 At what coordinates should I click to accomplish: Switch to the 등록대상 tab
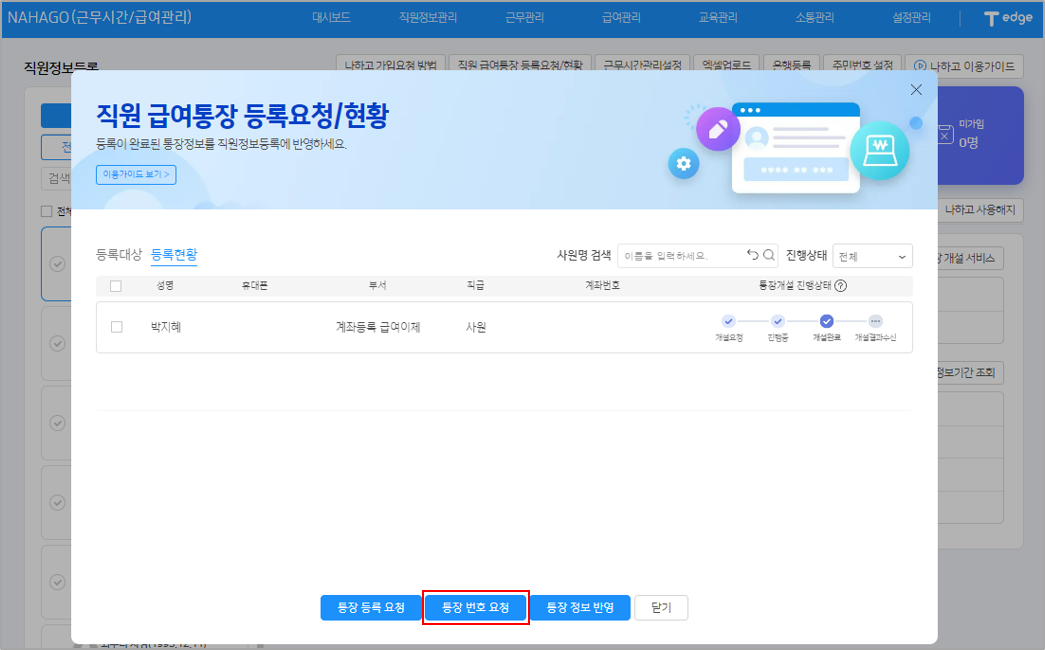pyautogui.click(x=119, y=254)
